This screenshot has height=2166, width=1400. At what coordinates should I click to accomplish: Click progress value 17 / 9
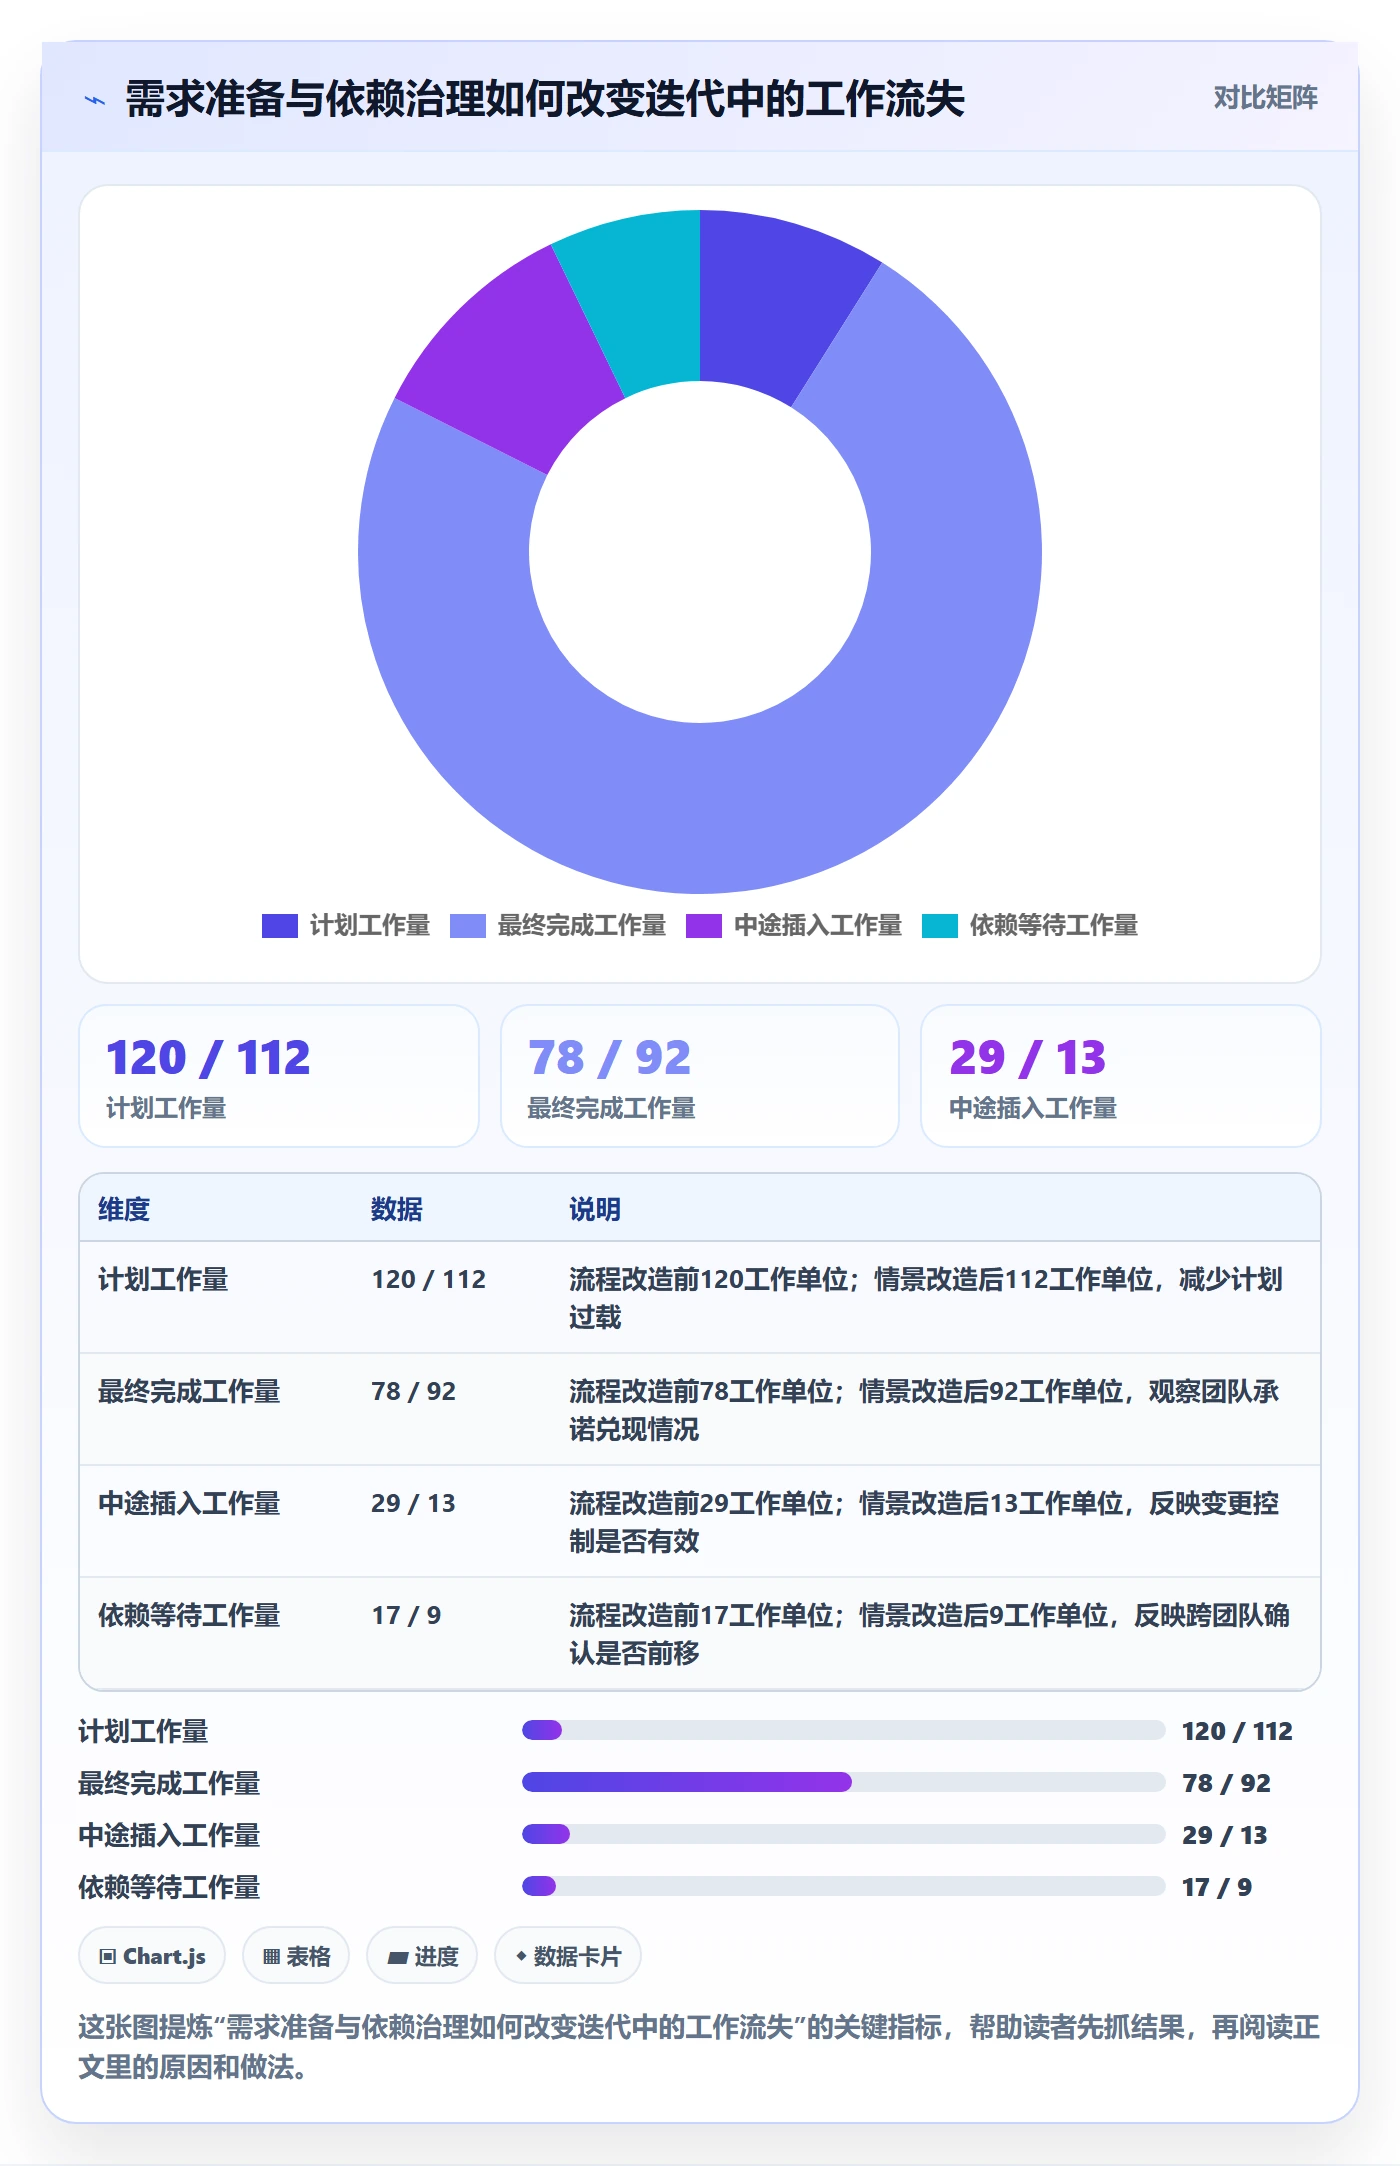pos(1217,1887)
